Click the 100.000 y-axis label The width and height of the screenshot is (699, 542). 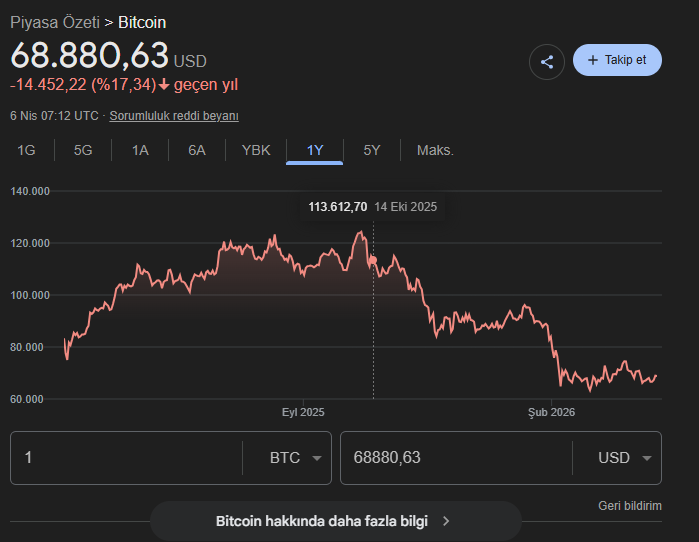click(30, 295)
